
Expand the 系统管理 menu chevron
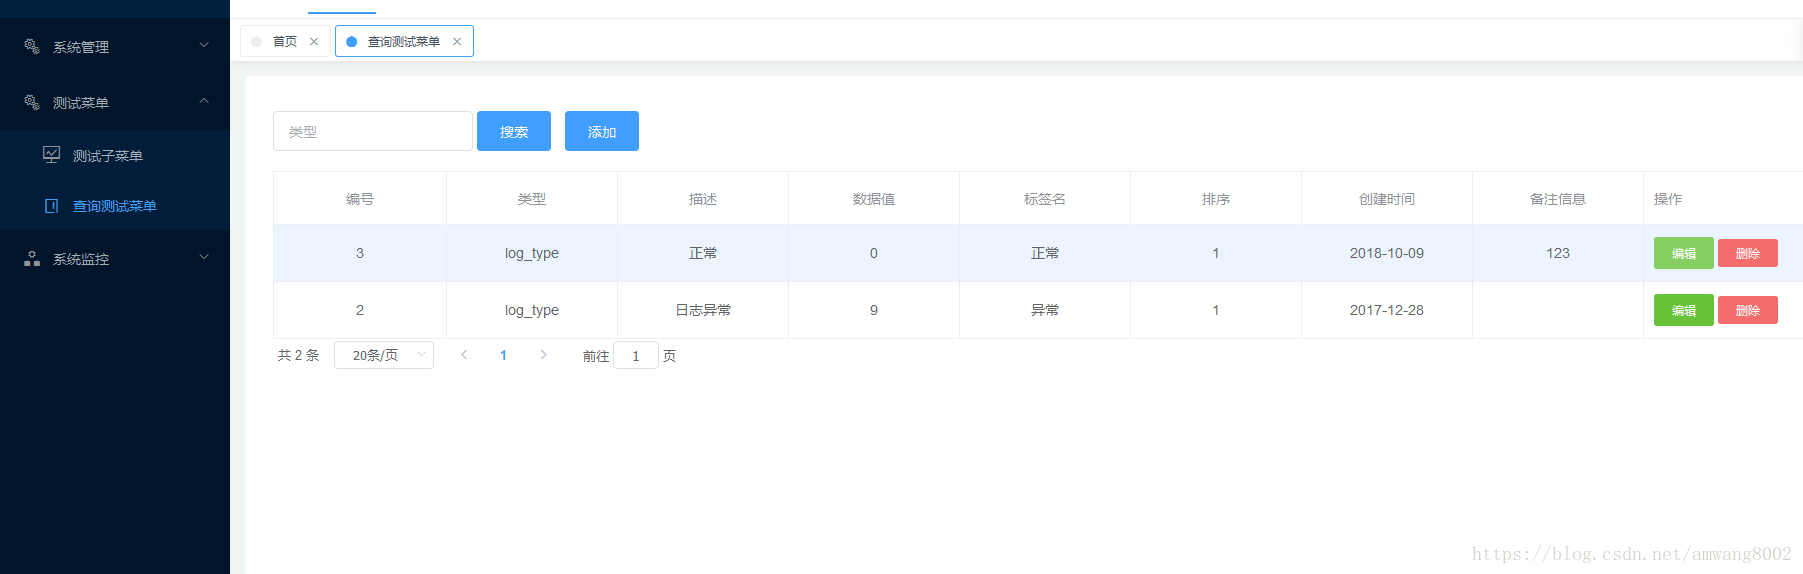[x=204, y=45]
